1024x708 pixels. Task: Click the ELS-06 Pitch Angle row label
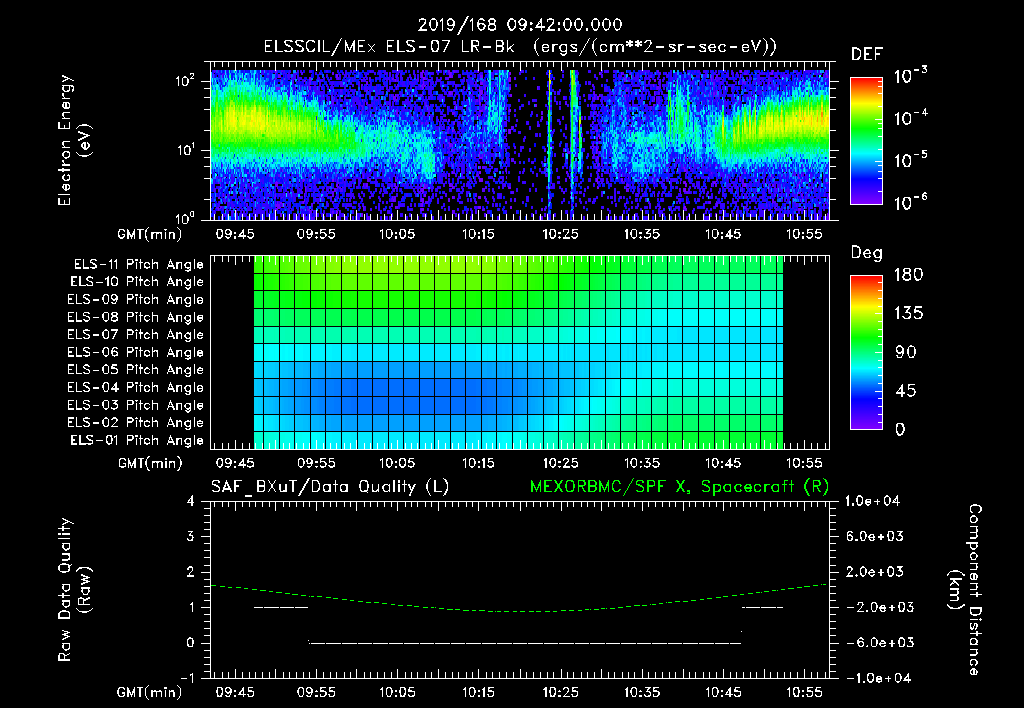click(135, 352)
